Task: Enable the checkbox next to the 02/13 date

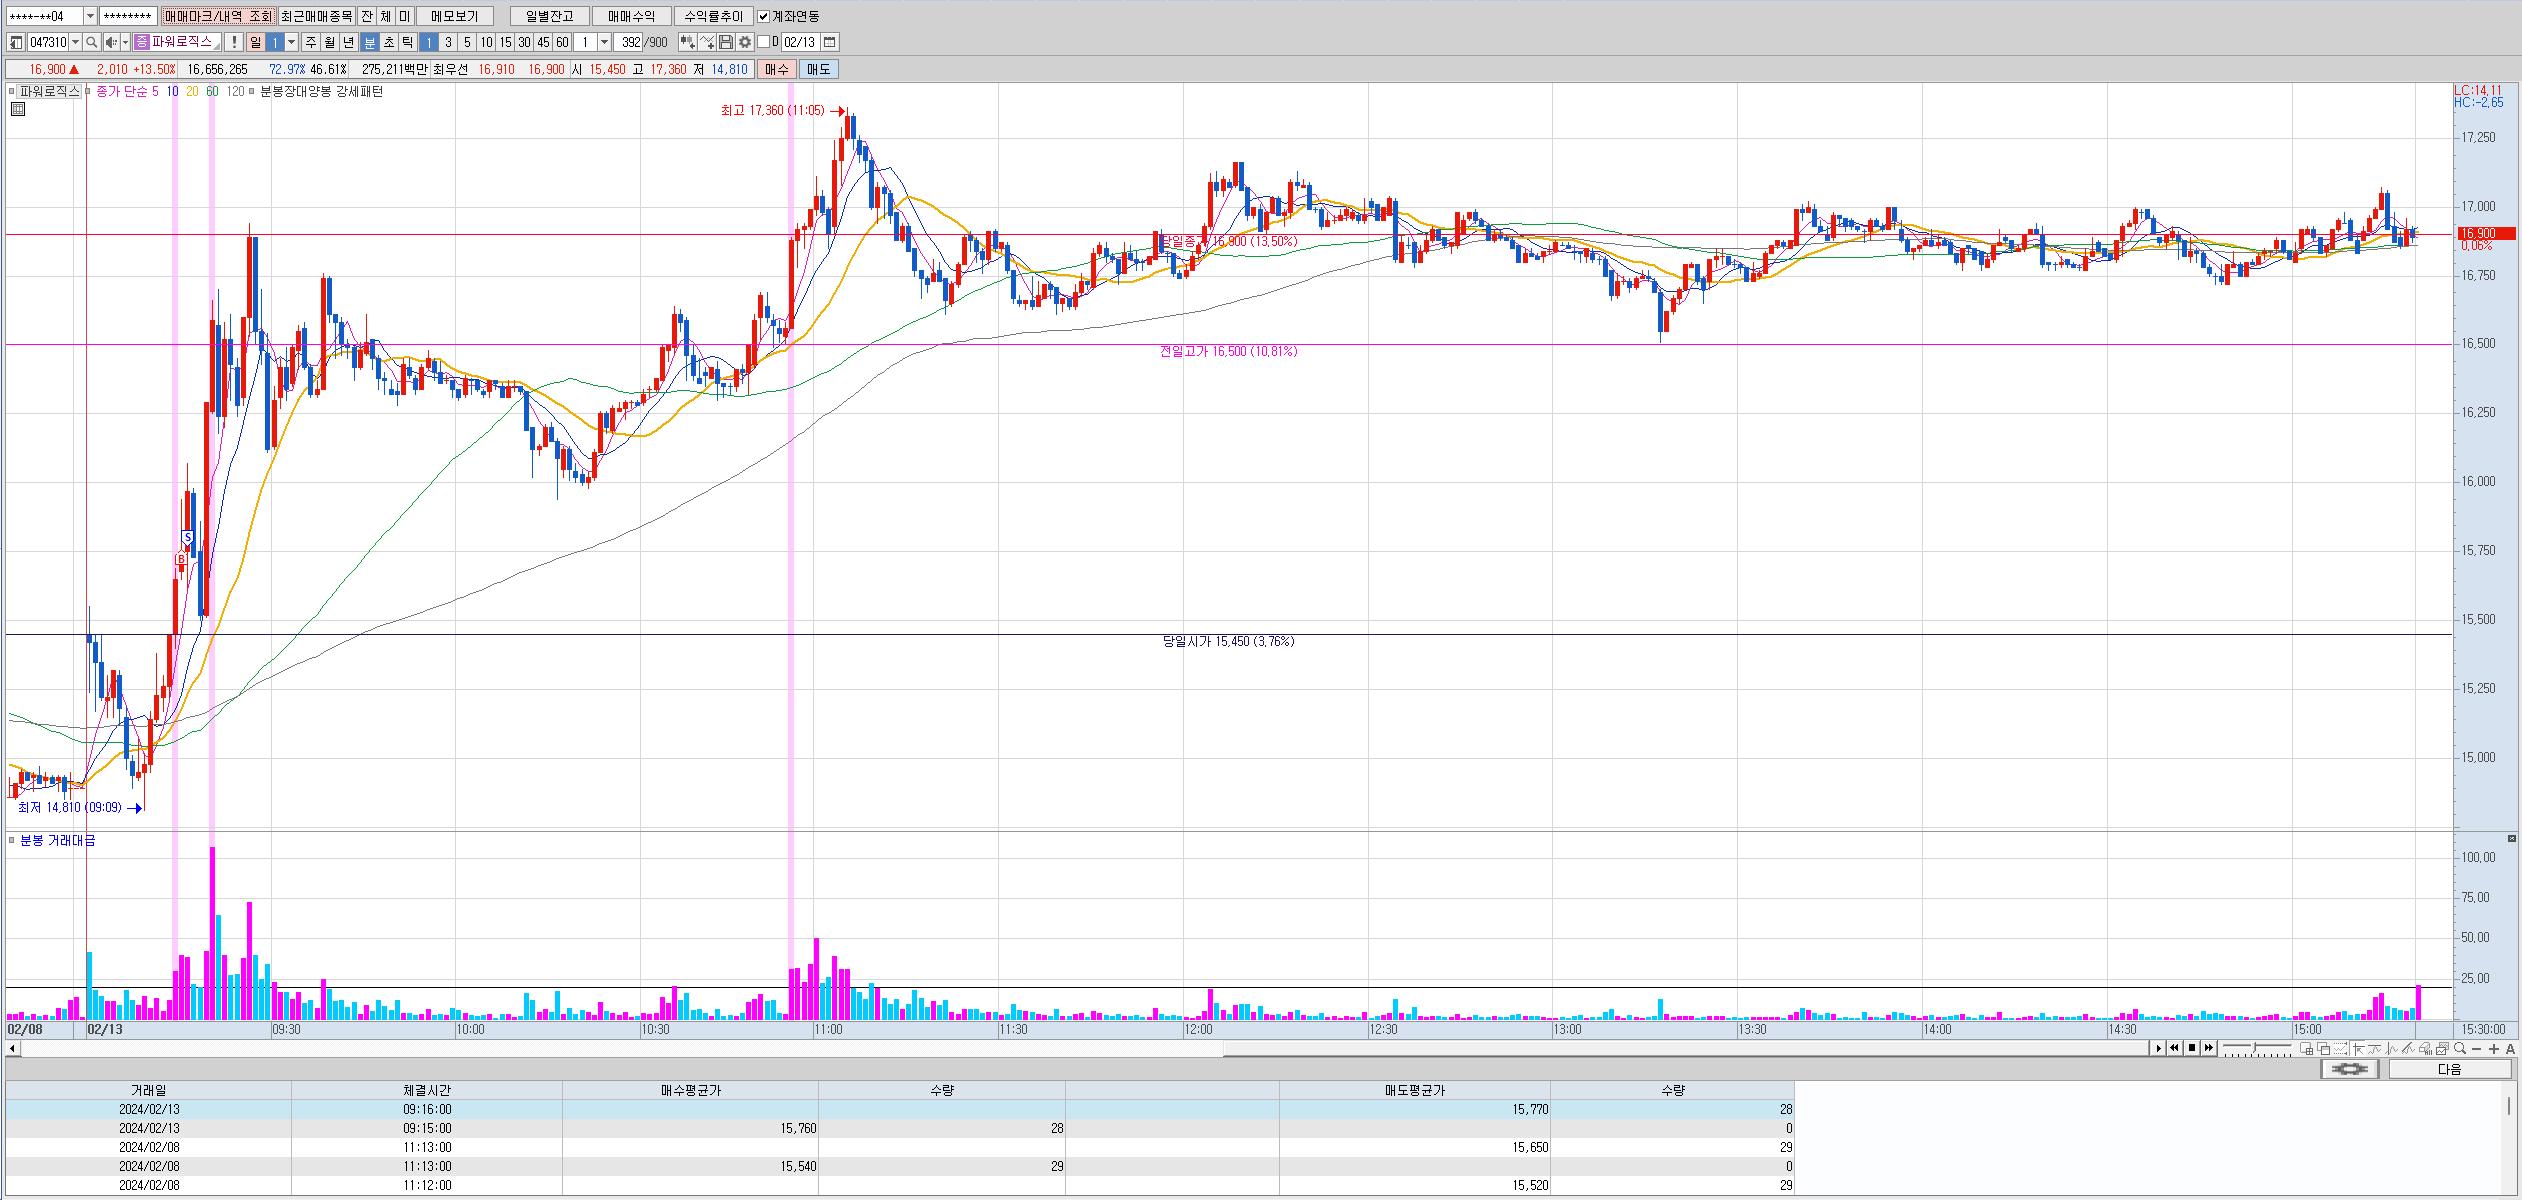Action: coord(763,42)
